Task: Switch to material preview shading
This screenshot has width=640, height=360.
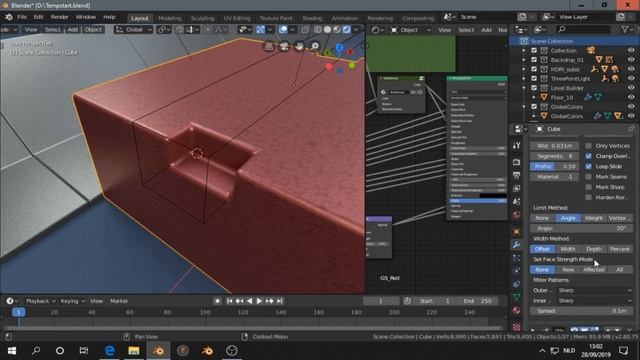Action: pos(337,29)
